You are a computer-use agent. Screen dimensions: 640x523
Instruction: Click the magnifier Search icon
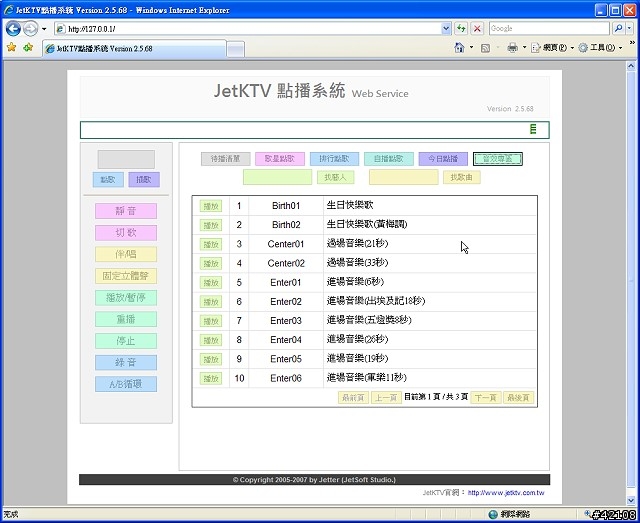(x=618, y=28)
